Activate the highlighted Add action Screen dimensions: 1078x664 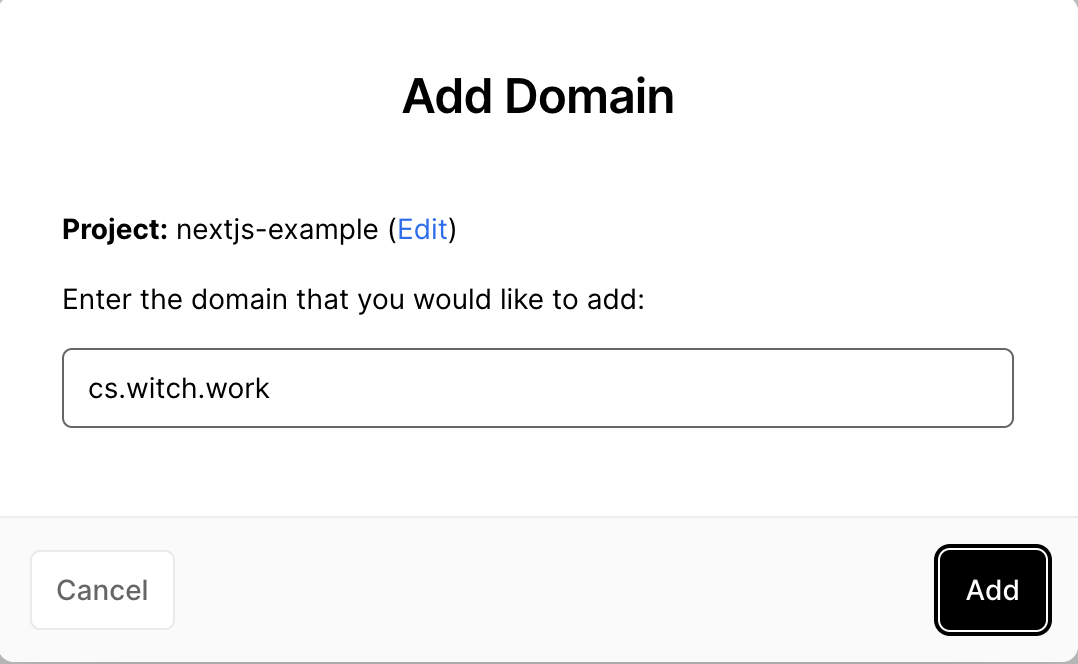point(992,590)
